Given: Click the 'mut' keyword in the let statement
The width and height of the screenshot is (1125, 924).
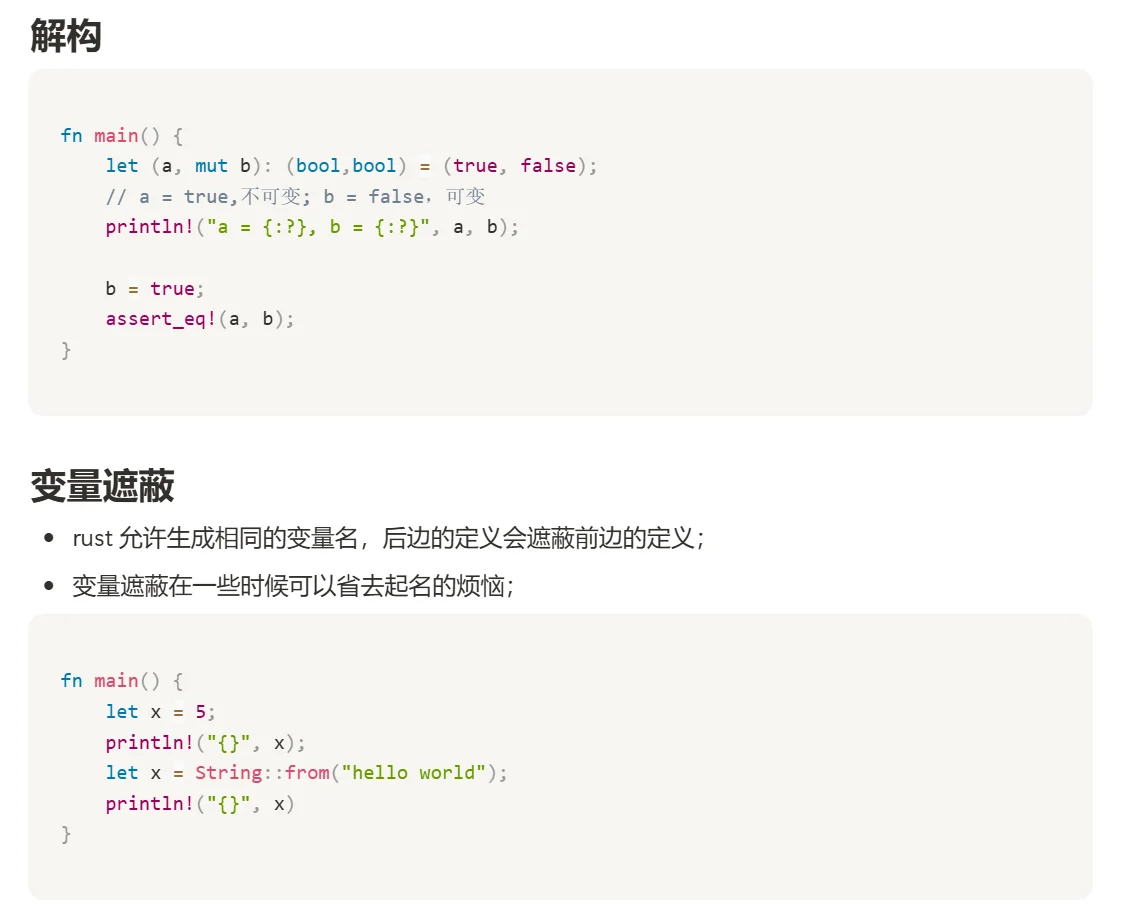Looking at the screenshot, I should 211,166.
